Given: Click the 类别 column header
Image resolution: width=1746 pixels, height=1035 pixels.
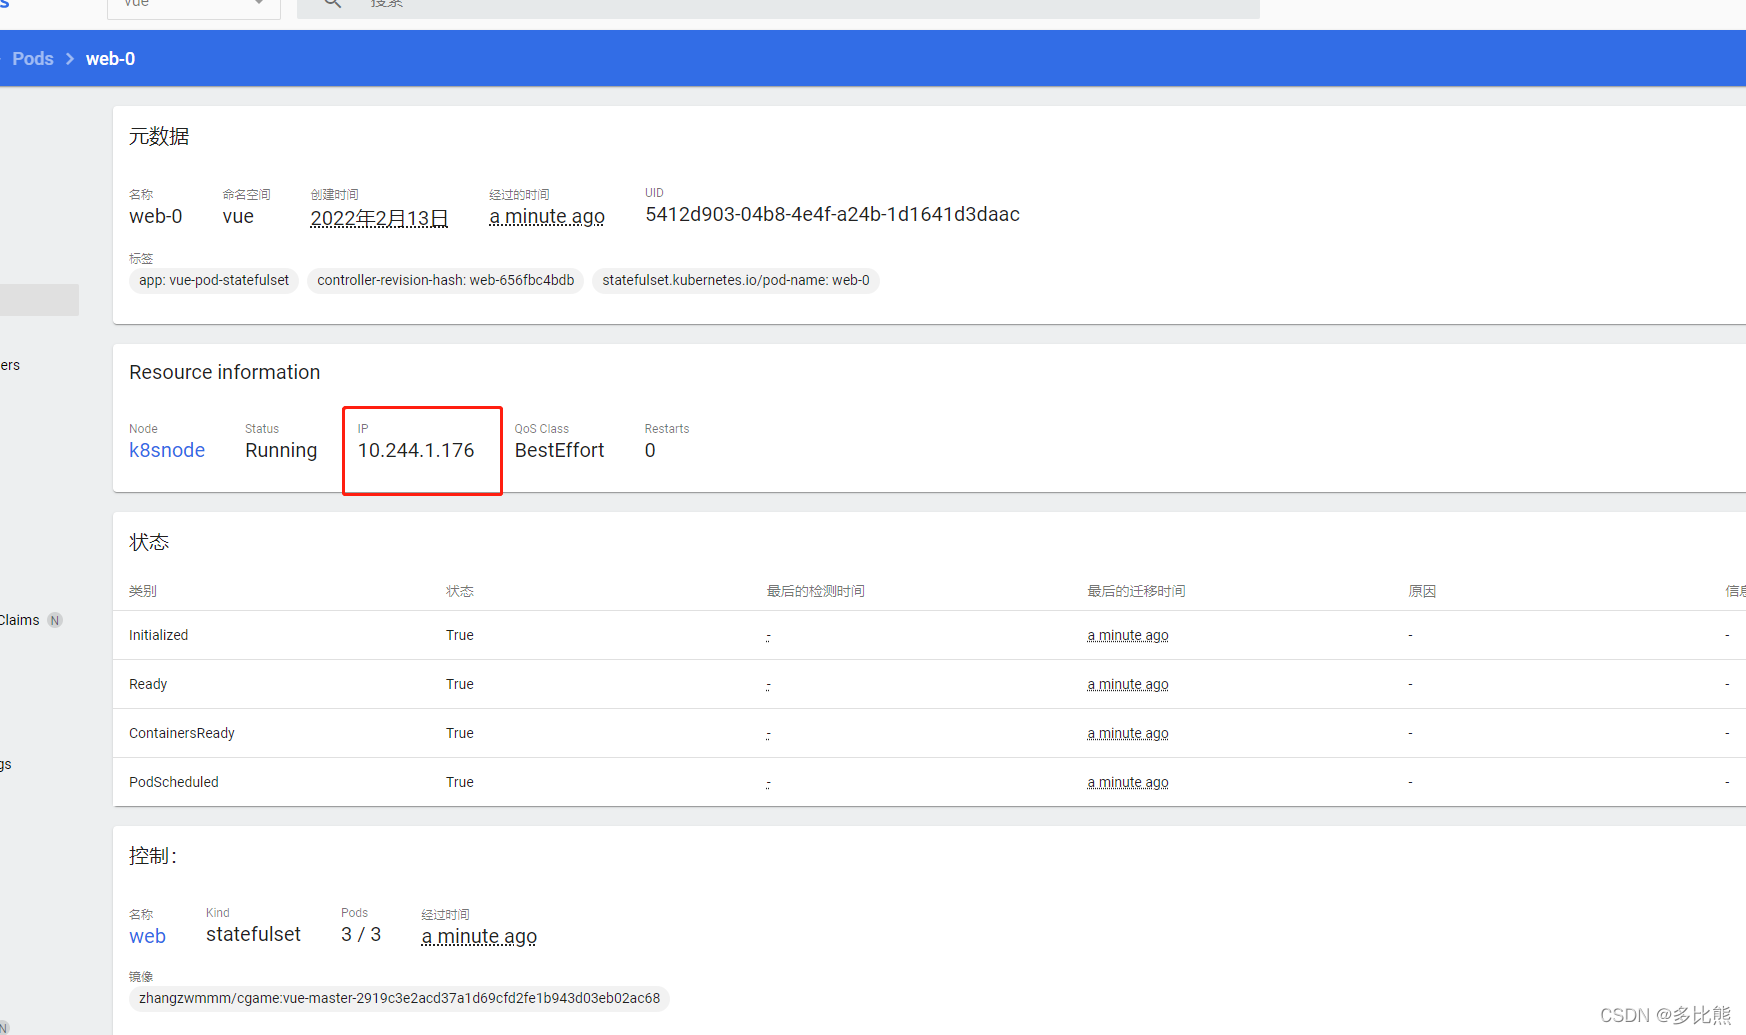Looking at the screenshot, I should click(x=143, y=591).
